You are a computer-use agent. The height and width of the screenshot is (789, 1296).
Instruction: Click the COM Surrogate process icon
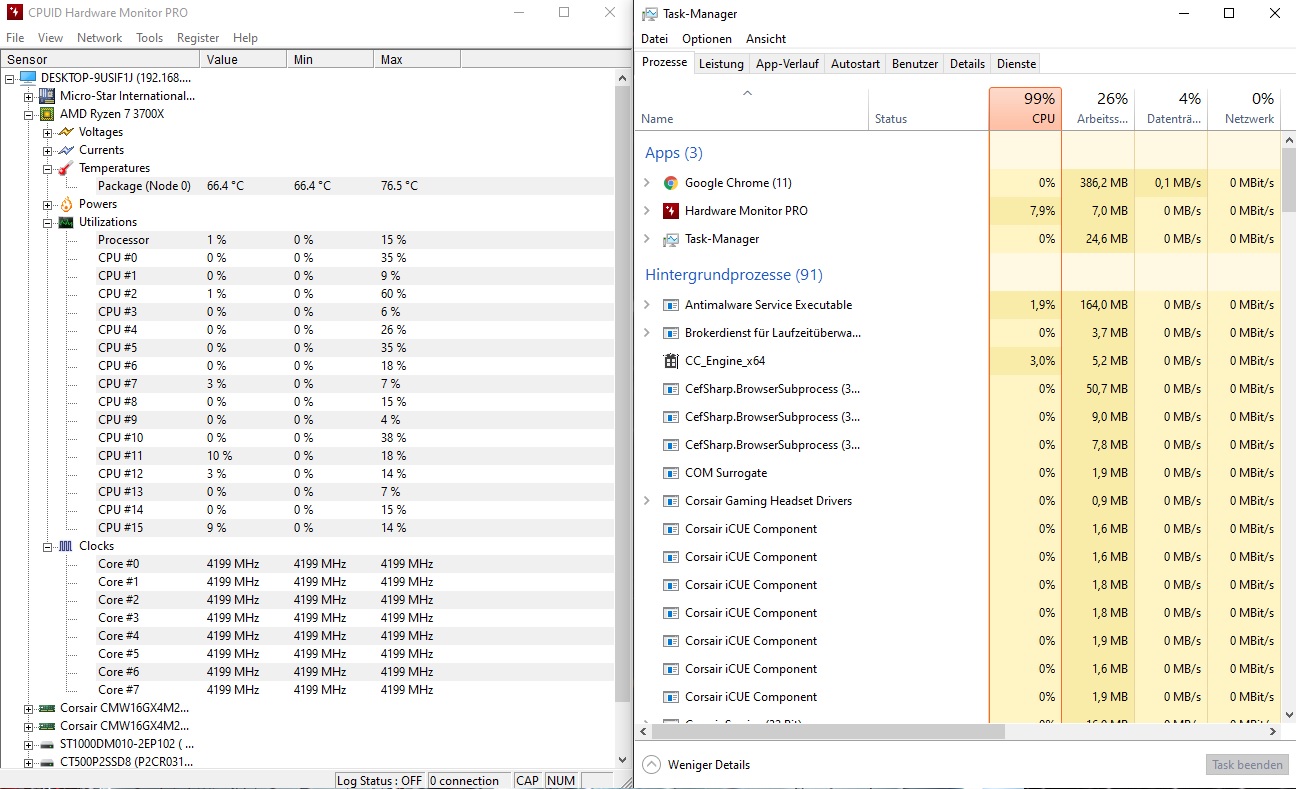671,473
